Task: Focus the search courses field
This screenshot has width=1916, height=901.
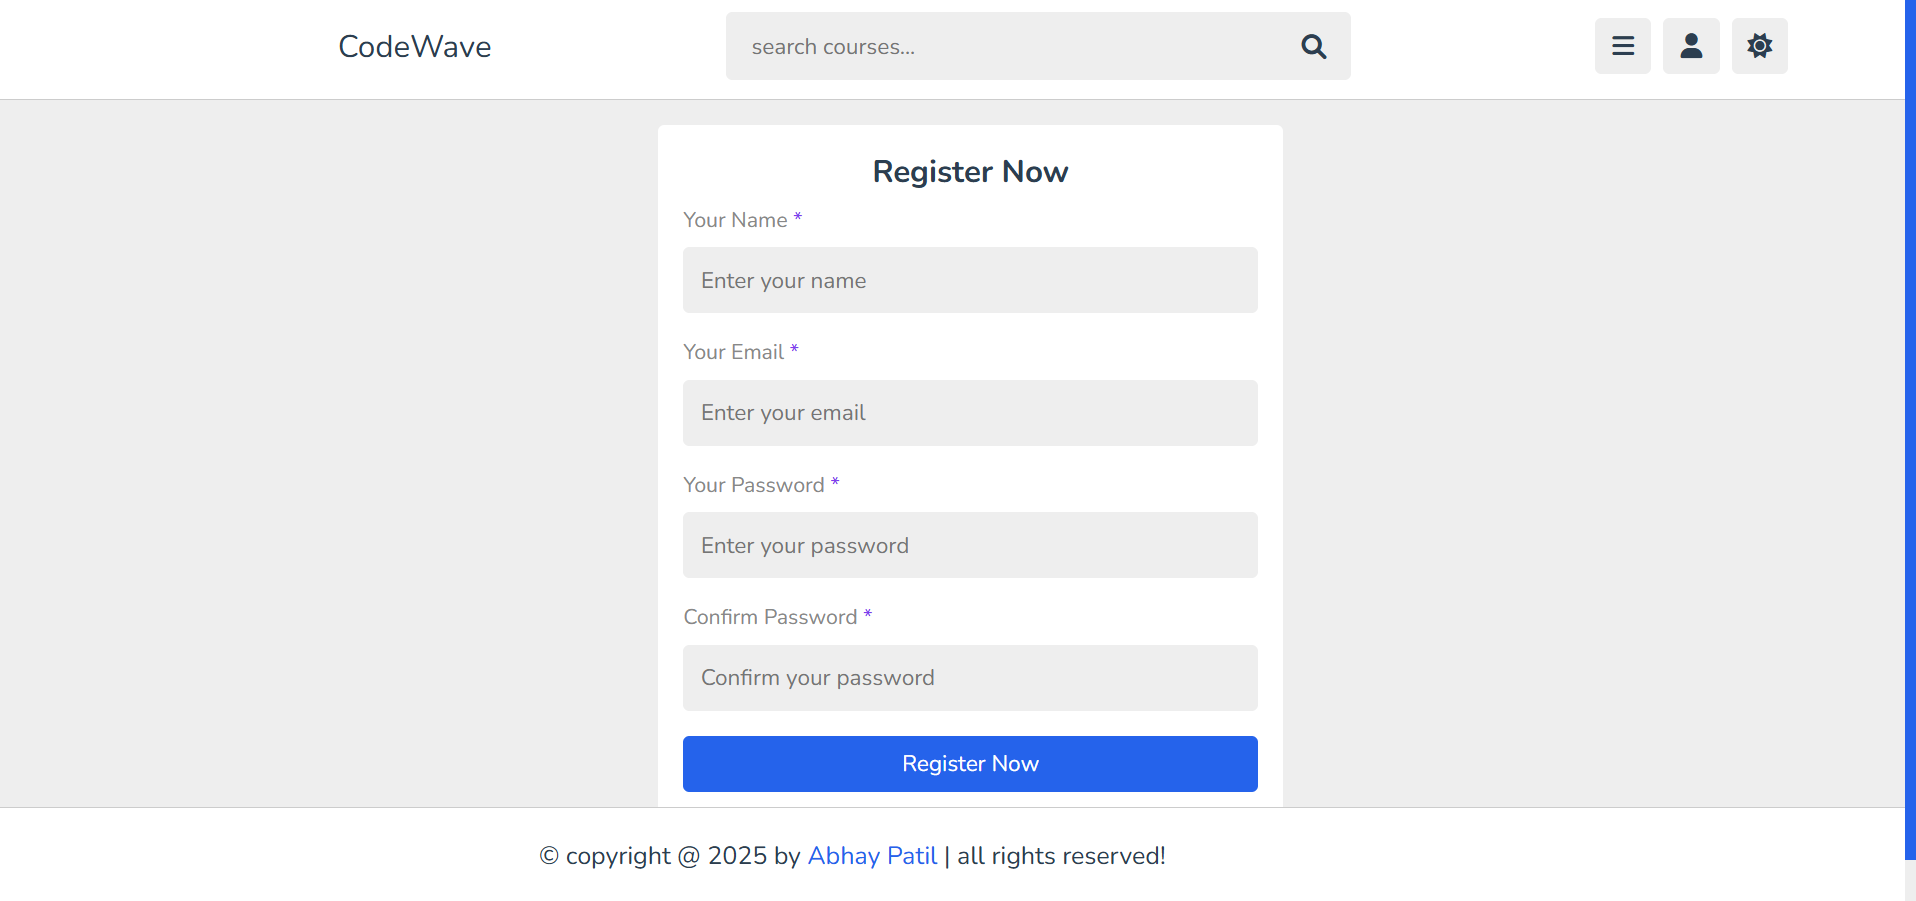Action: coord(1010,47)
